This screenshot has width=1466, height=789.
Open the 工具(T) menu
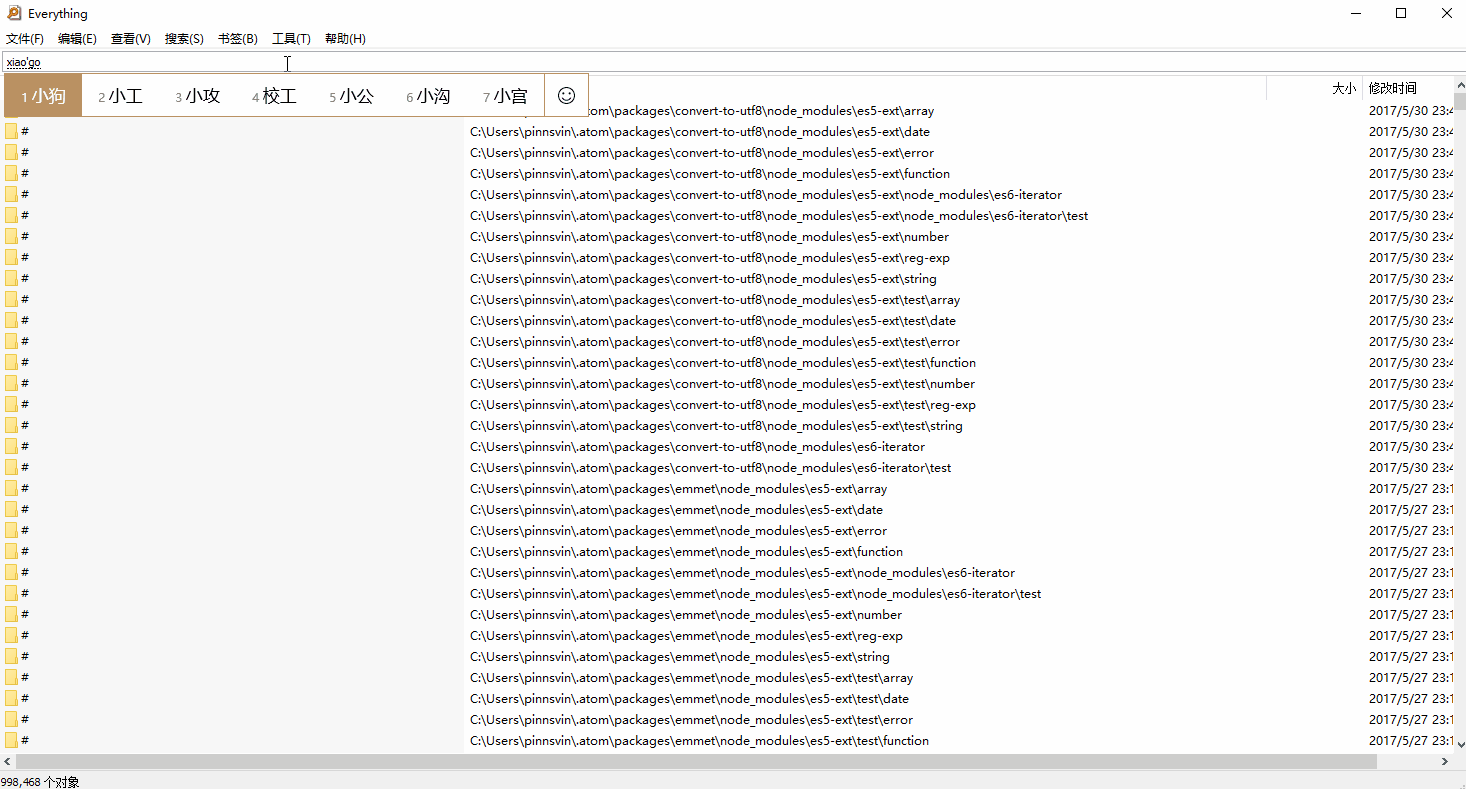[x=291, y=39]
